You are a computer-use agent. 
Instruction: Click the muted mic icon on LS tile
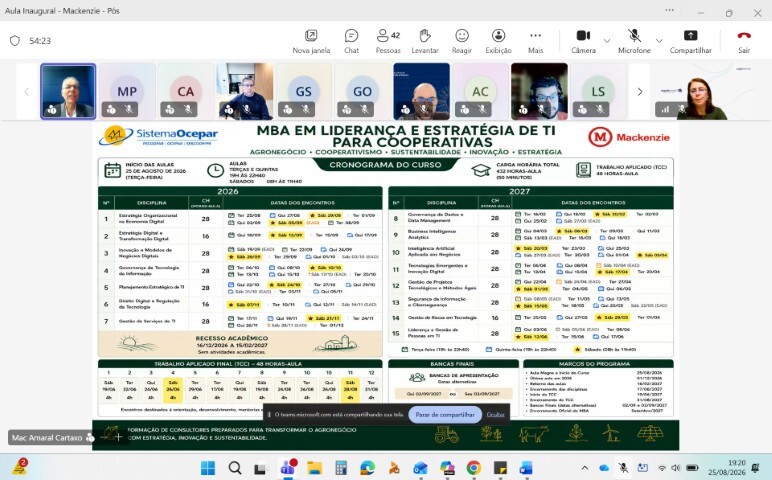tap(600, 110)
